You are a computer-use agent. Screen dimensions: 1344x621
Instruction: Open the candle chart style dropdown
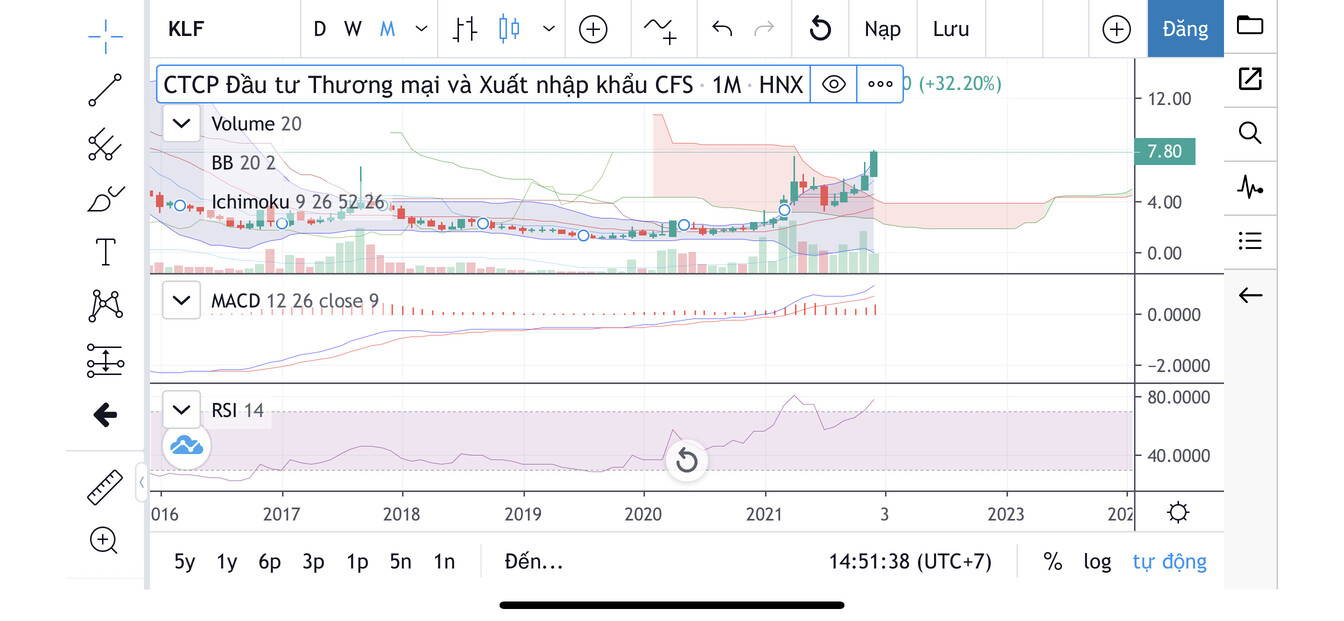point(548,29)
